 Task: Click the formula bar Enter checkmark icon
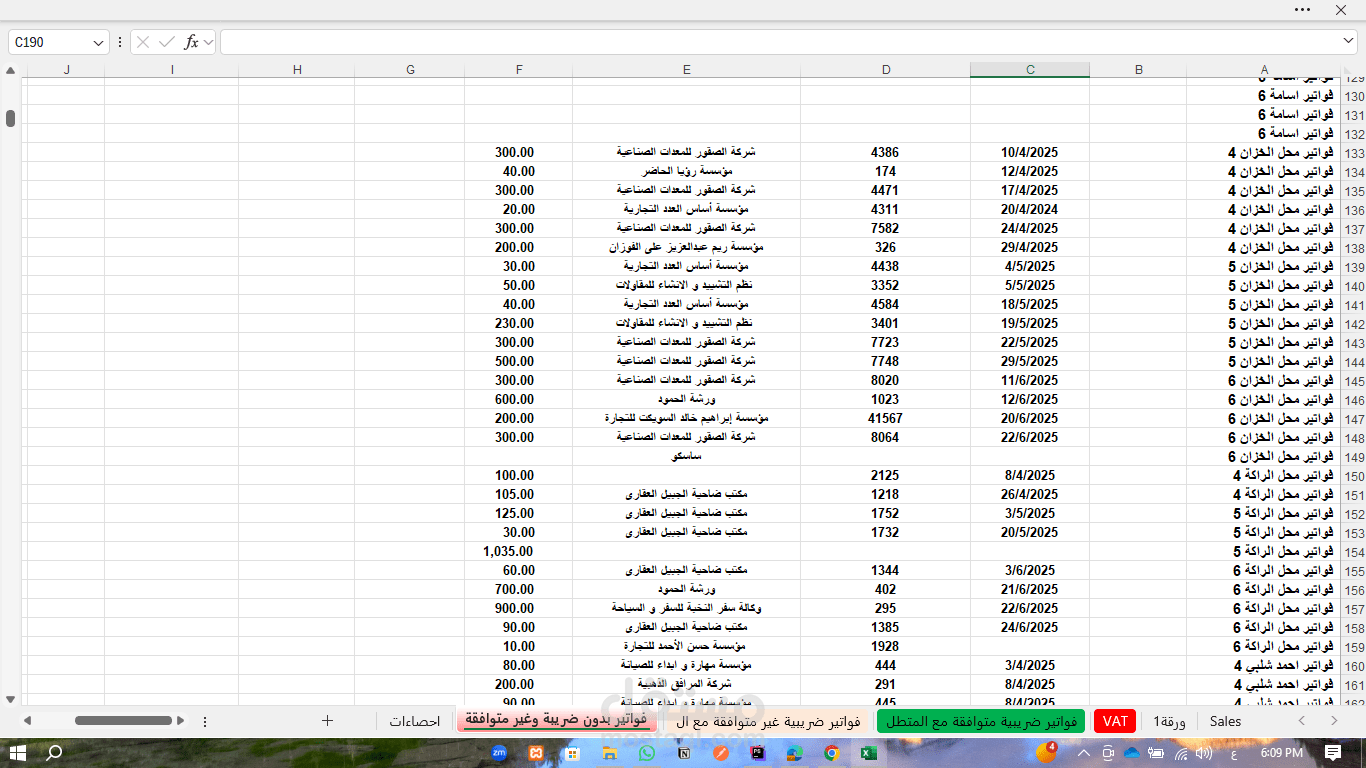coord(167,42)
